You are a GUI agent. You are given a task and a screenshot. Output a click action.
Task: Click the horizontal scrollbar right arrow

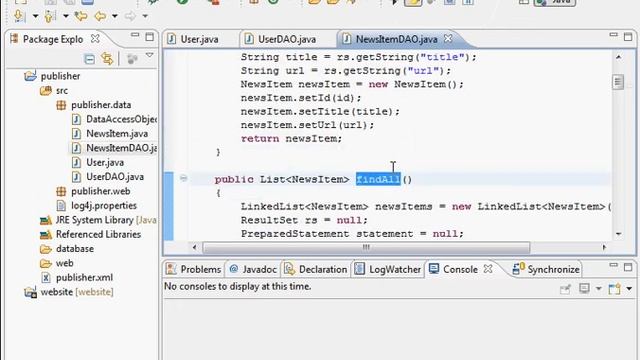[604, 247]
